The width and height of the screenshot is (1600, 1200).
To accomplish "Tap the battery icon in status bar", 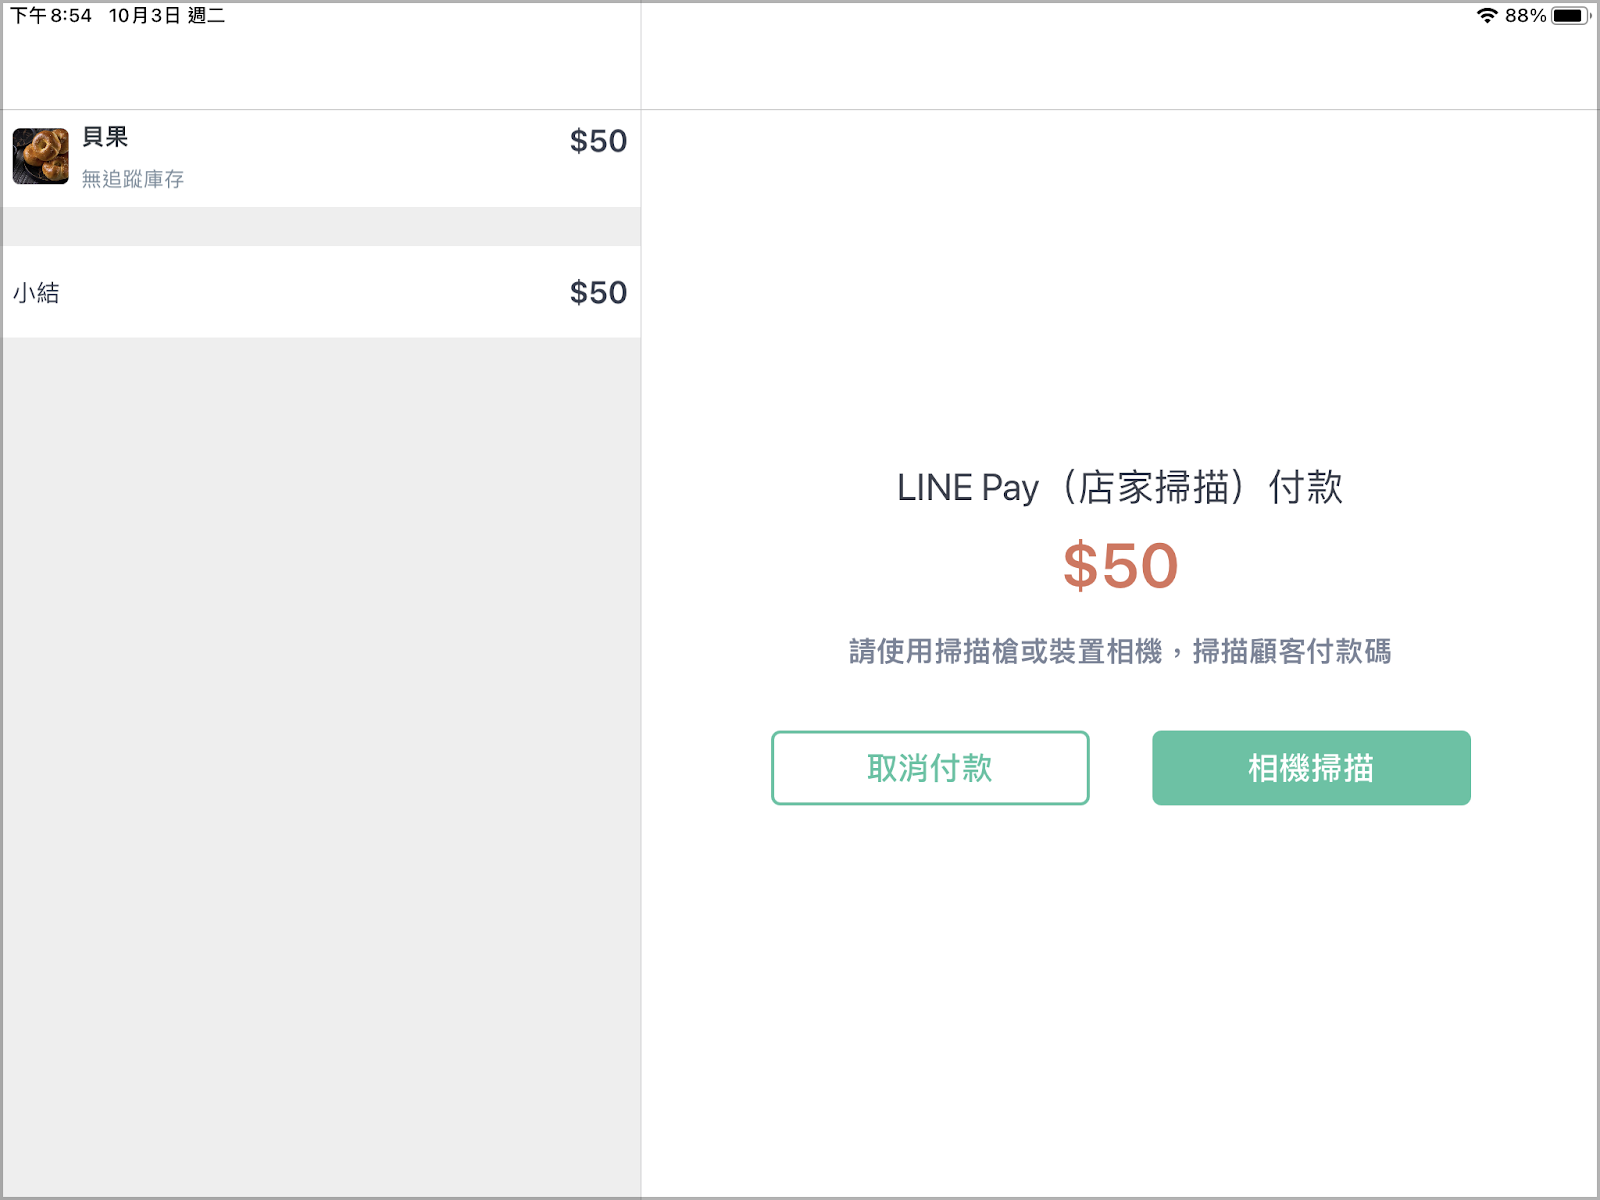I will (1570, 15).
